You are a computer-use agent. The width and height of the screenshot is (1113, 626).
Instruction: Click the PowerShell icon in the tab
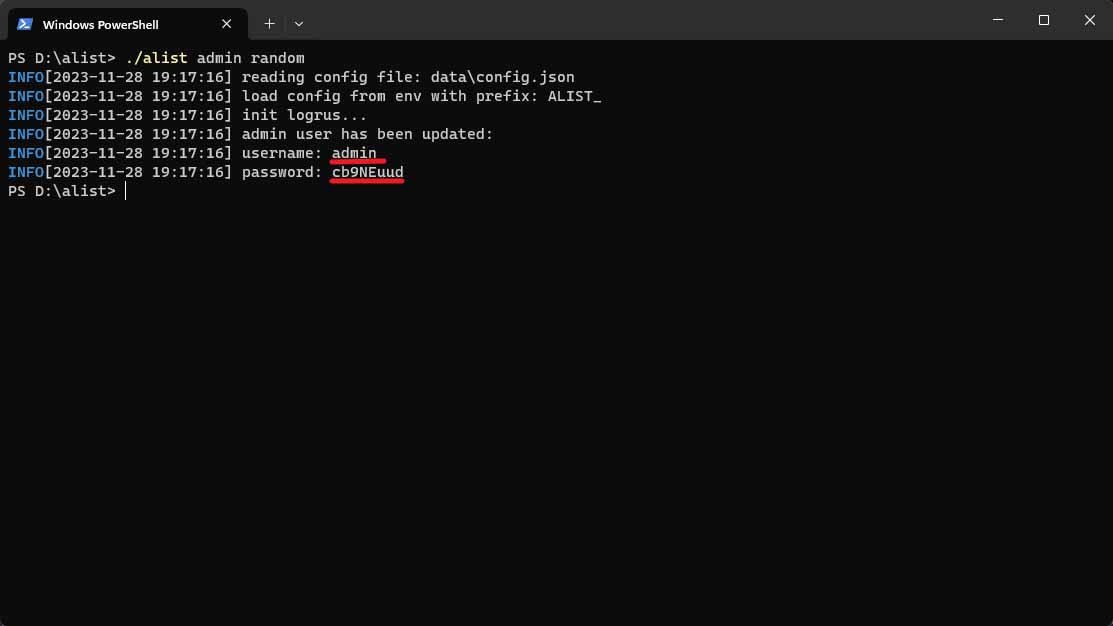pyautogui.click(x=25, y=24)
